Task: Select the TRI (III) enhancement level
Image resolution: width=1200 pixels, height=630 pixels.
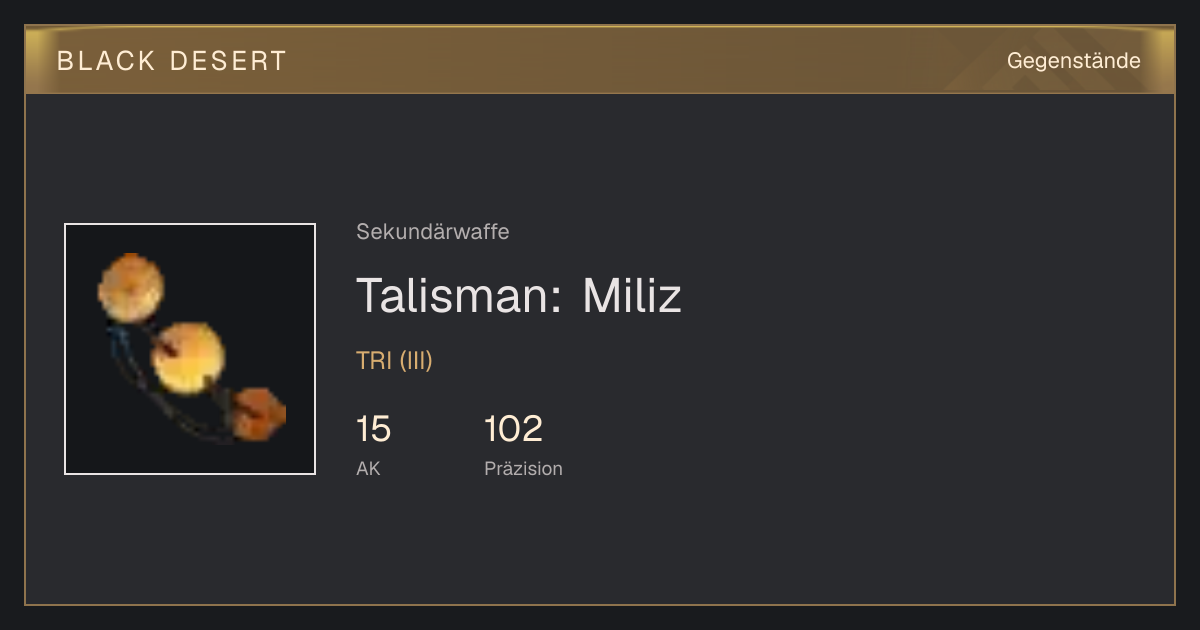Action: (x=394, y=361)
